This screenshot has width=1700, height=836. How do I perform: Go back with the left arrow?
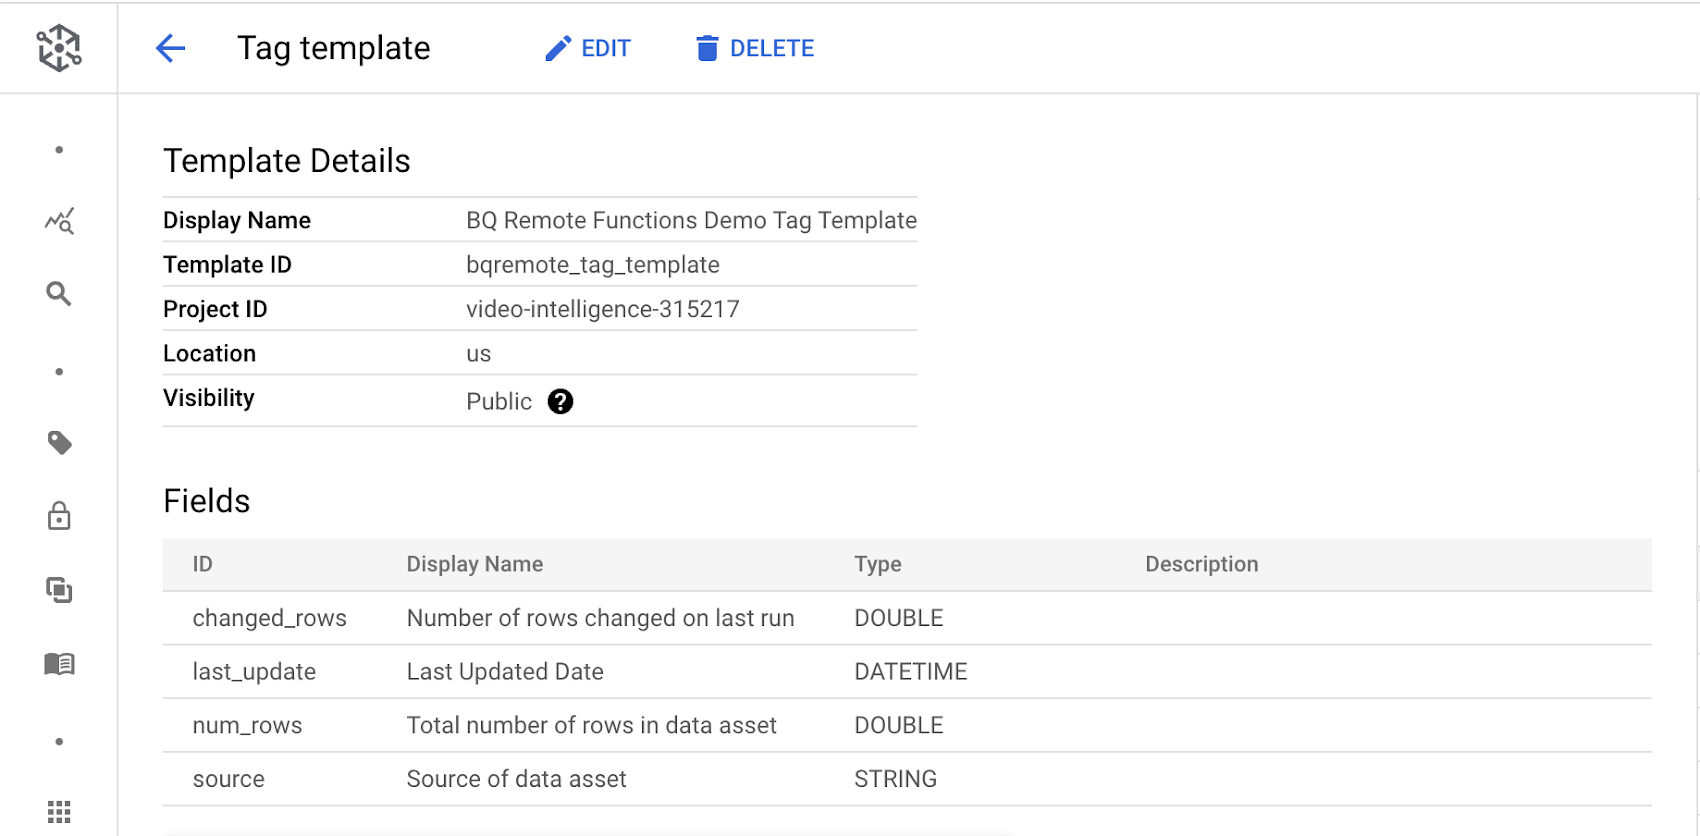pos(171,48)
